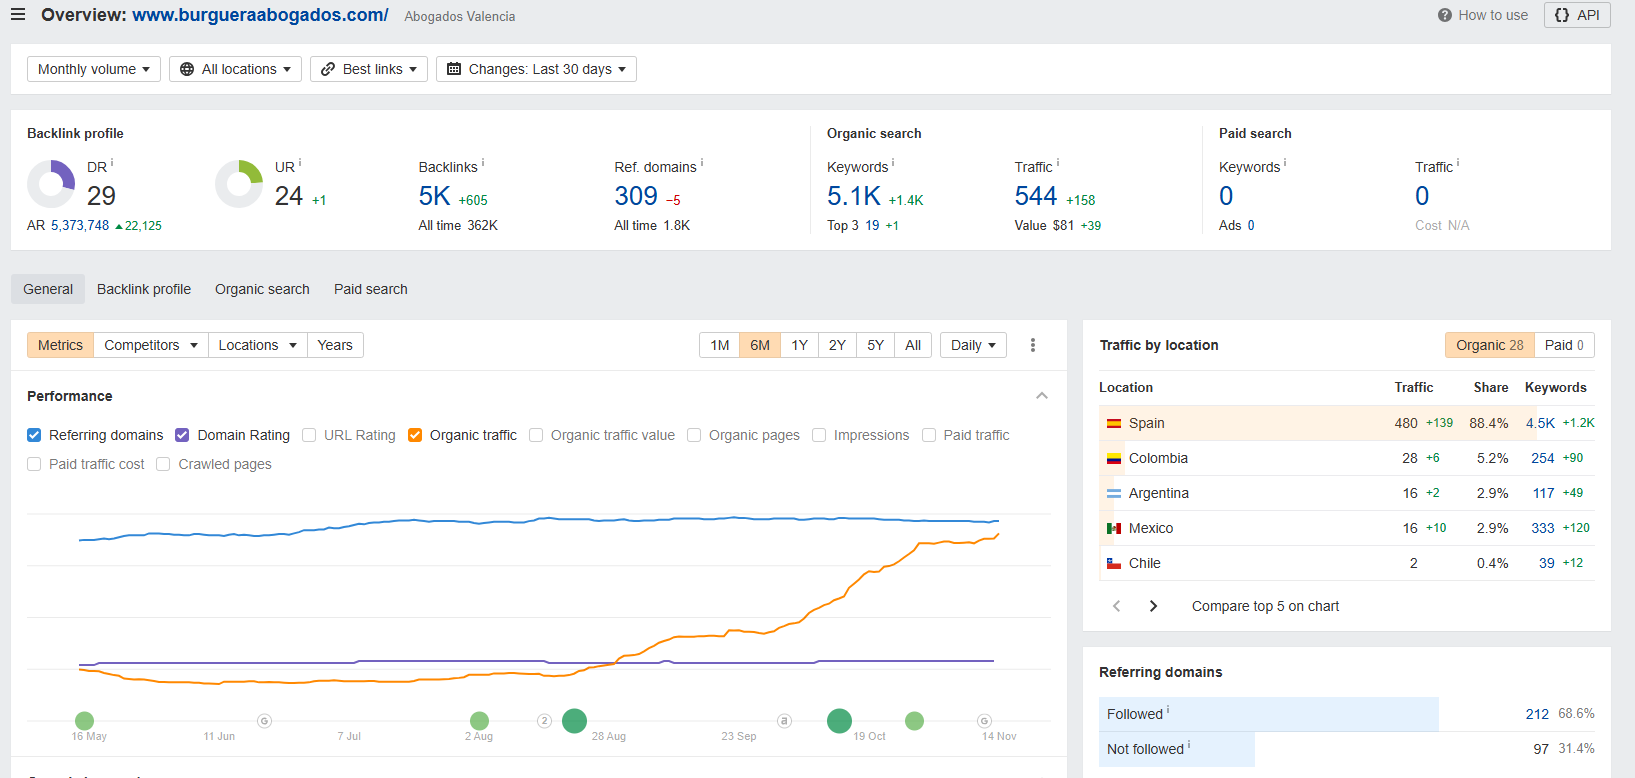Select the All time range
This screenshot has width=1635, height=778.
click(x=913, y=345)
